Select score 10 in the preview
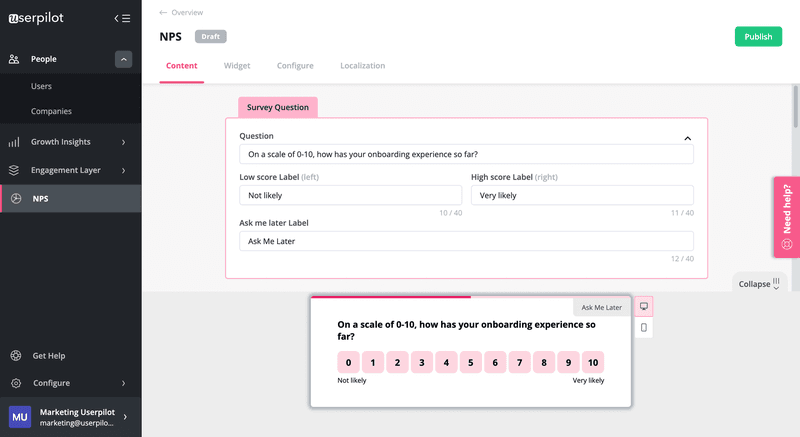This screenshot has width=800, height=437. click(593, 363)
